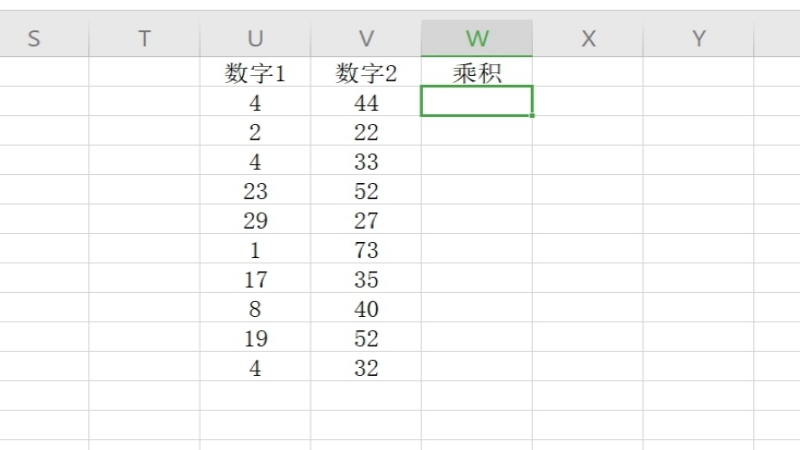Select the 乘积 header cell
Image resolution: width=800 pixels, height=450 pixels.
point(477,73)
